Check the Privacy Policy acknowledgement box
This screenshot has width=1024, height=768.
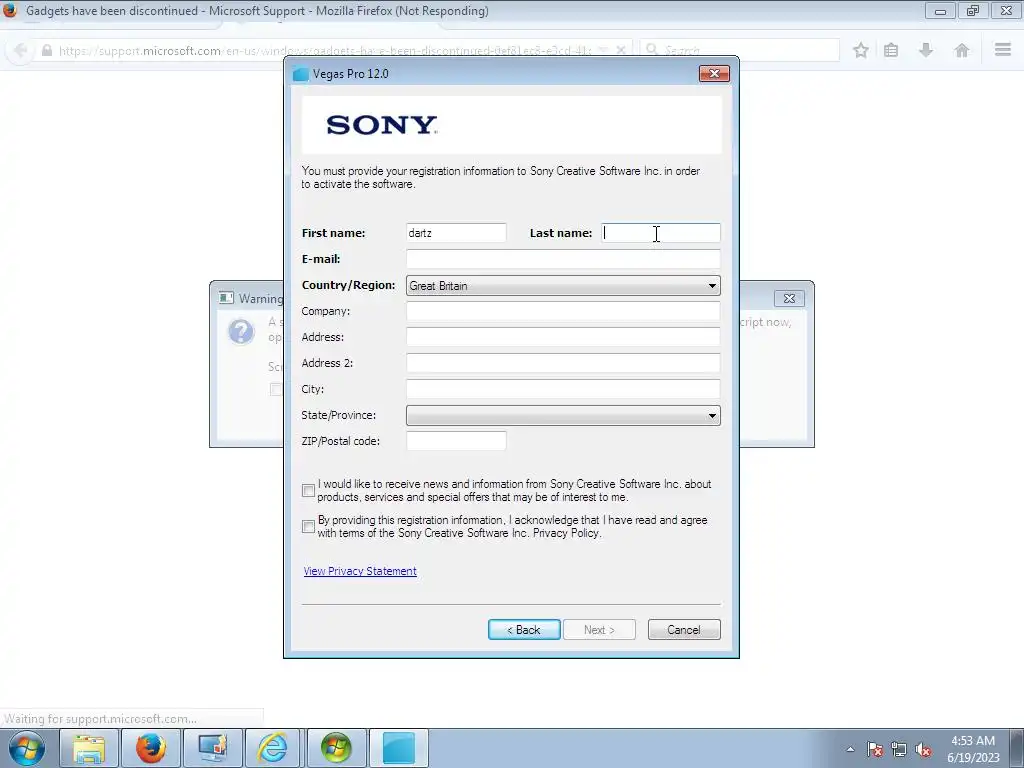pos(308,526)
